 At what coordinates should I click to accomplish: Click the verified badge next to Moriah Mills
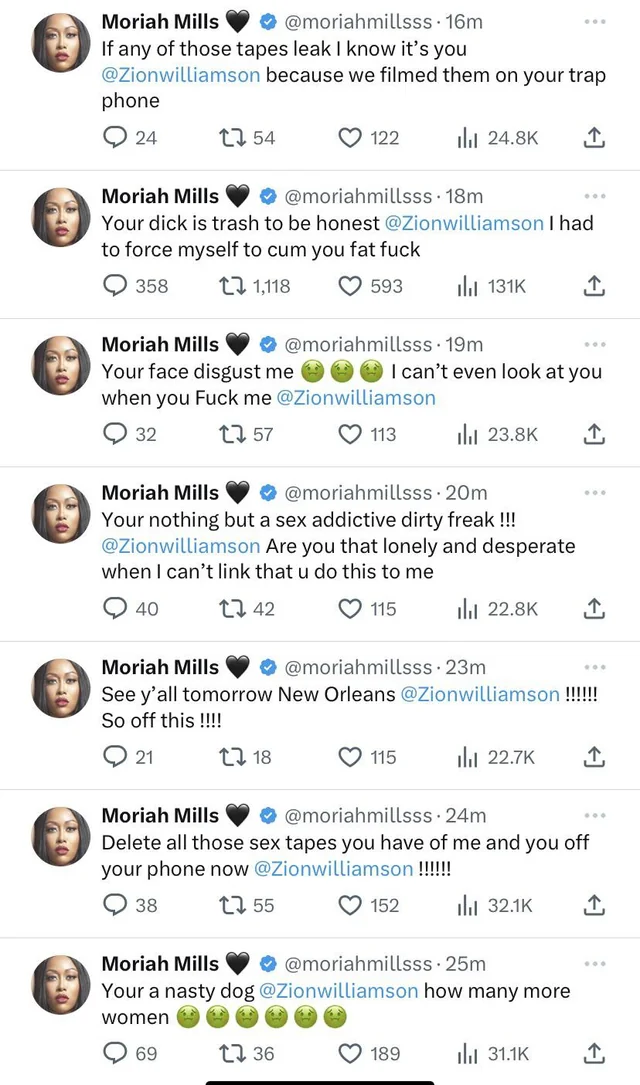(268, 21)
